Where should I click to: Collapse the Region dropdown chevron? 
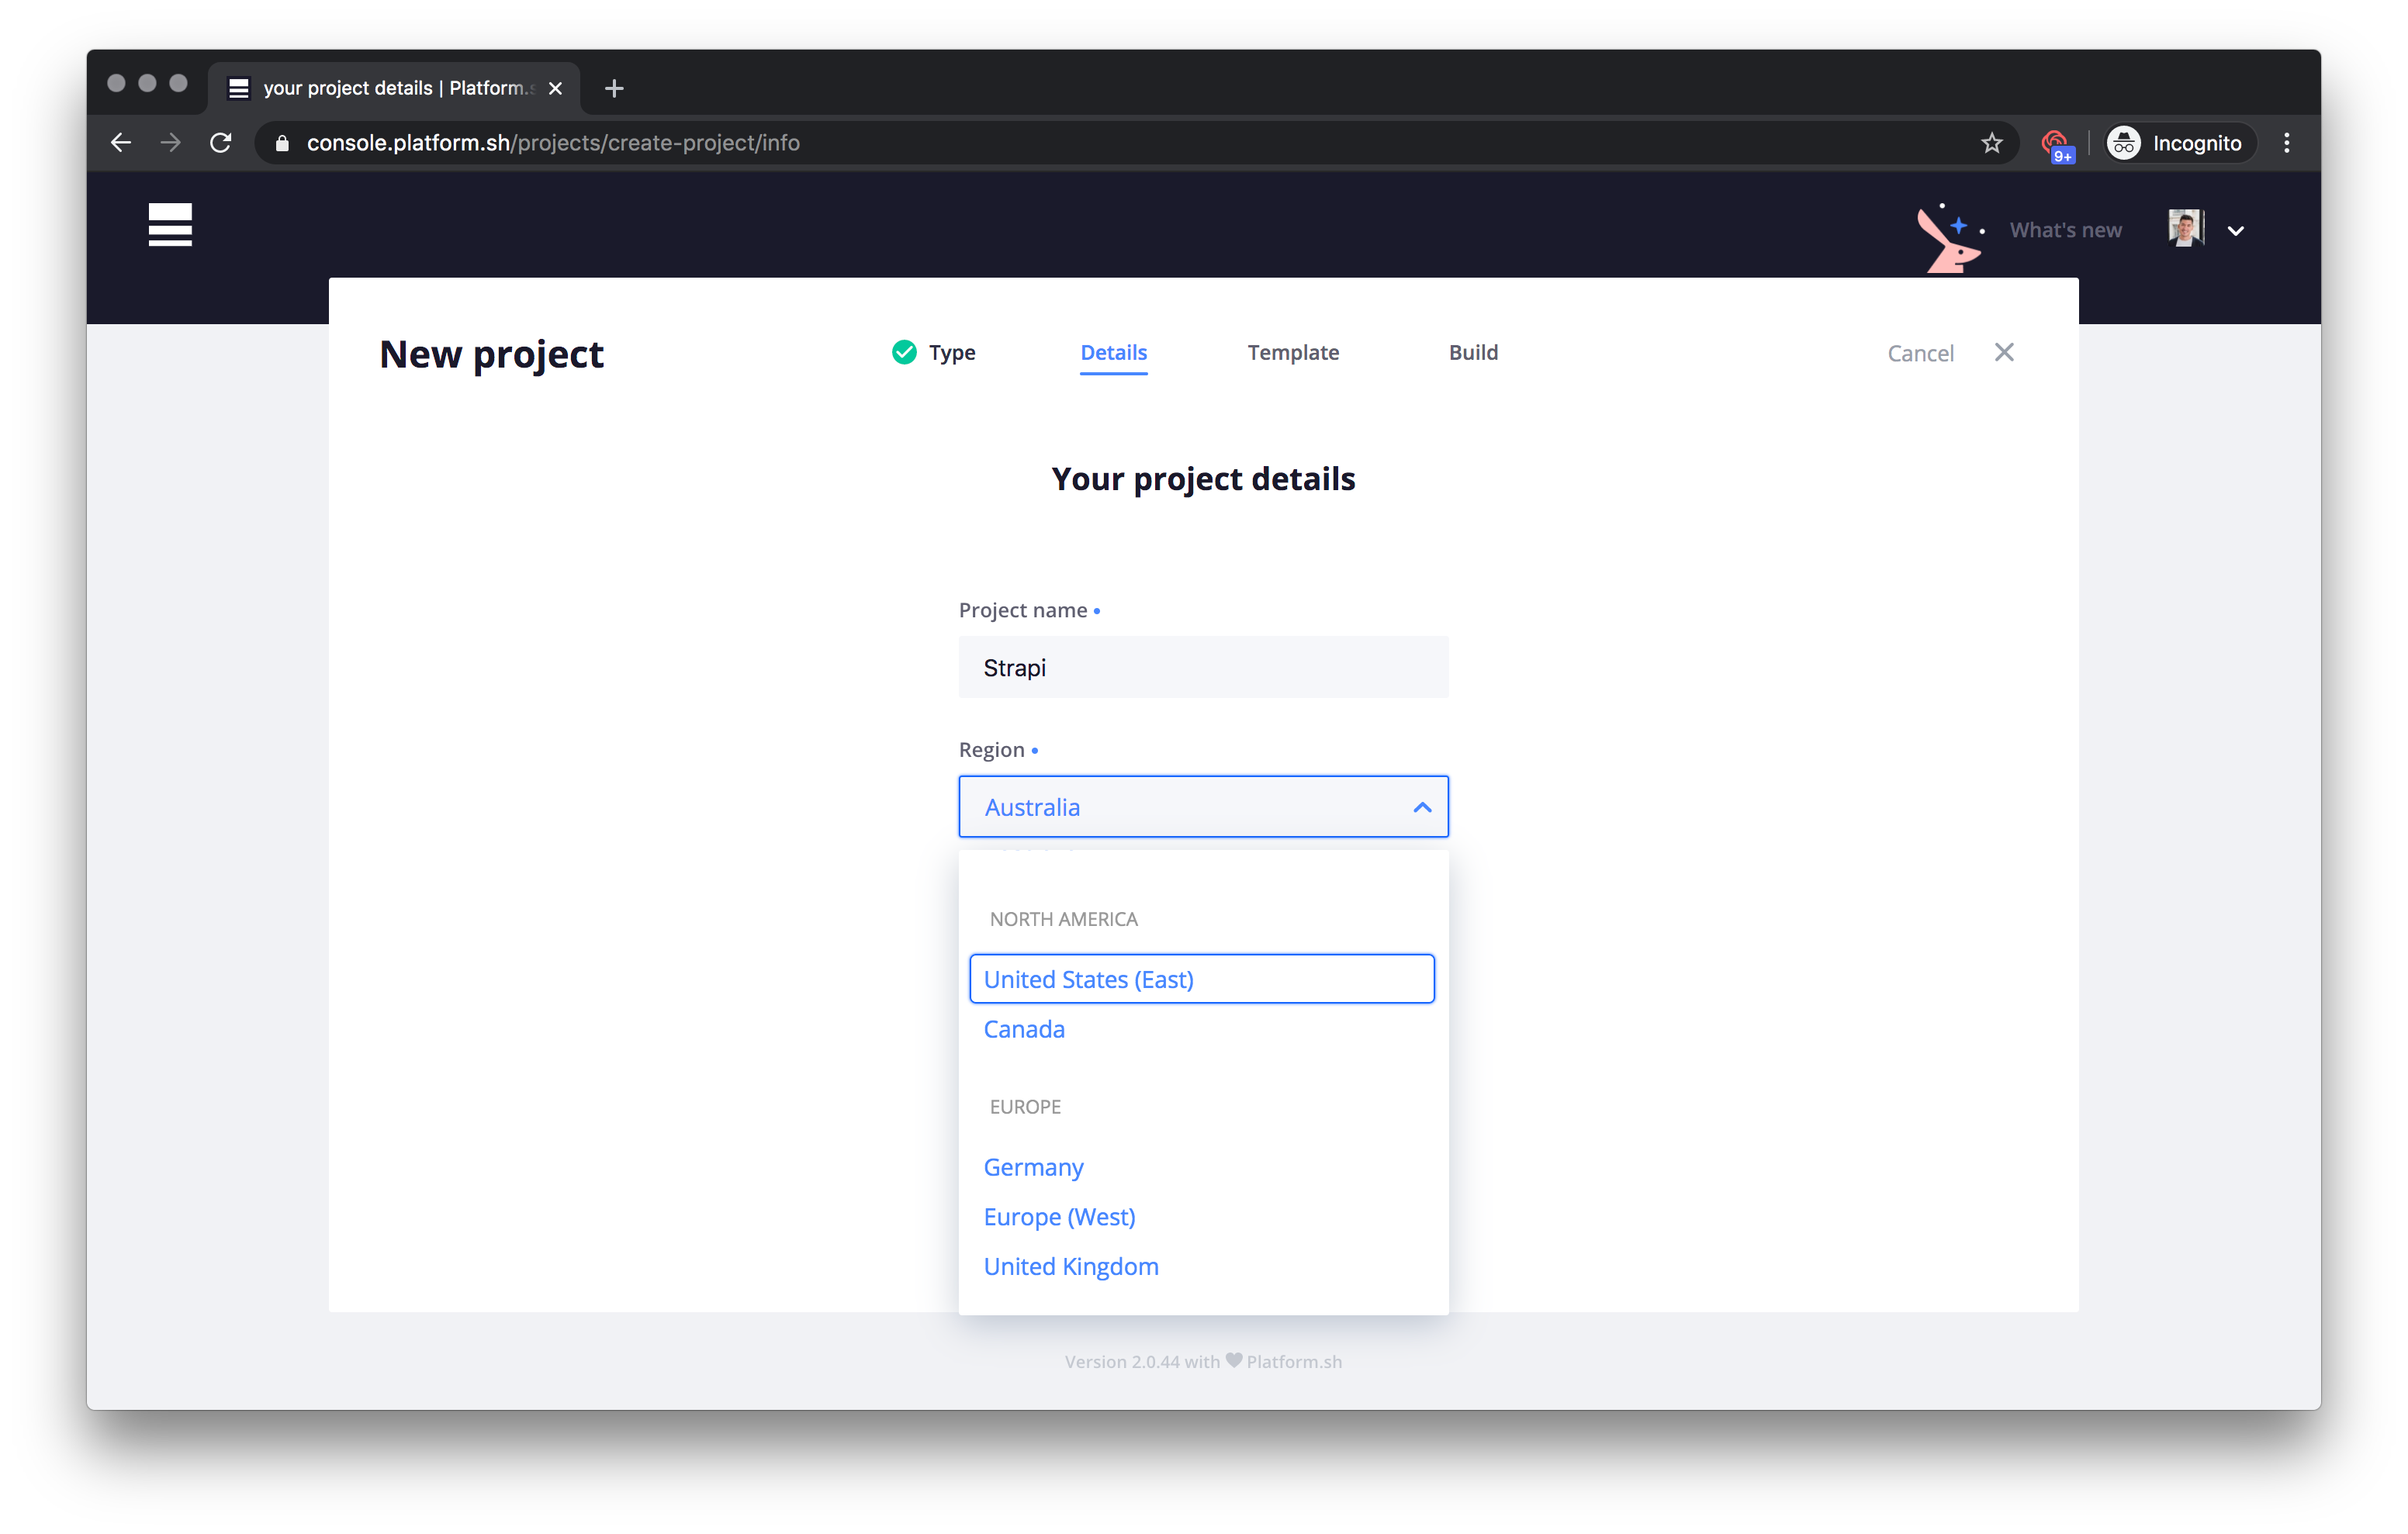[x=1422, y=807]
